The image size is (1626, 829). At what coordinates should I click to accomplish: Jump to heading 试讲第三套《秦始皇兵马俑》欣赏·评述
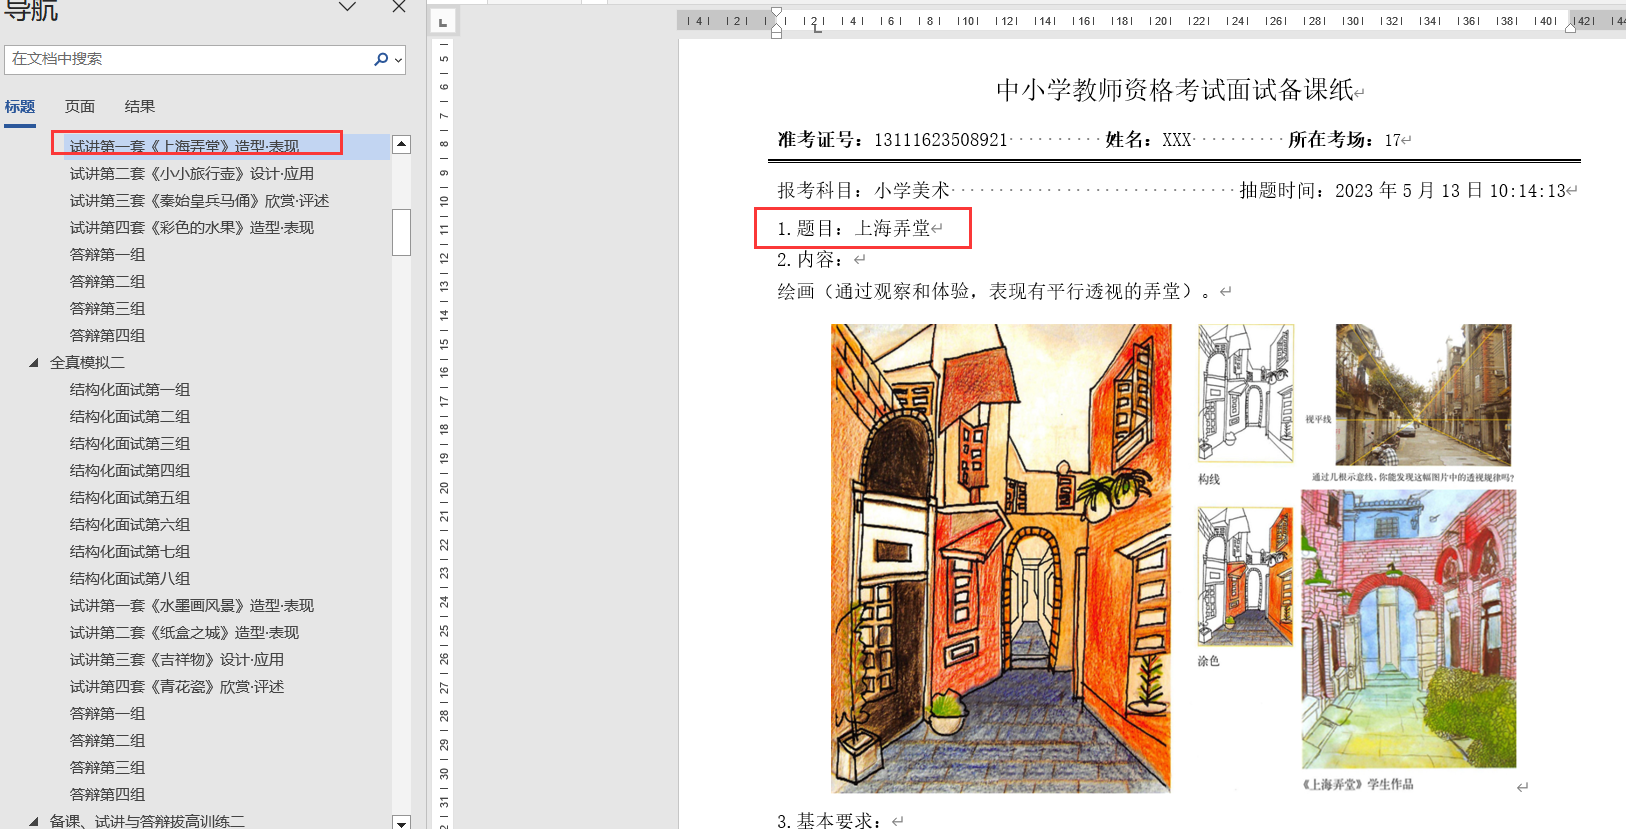pos(199,201)
